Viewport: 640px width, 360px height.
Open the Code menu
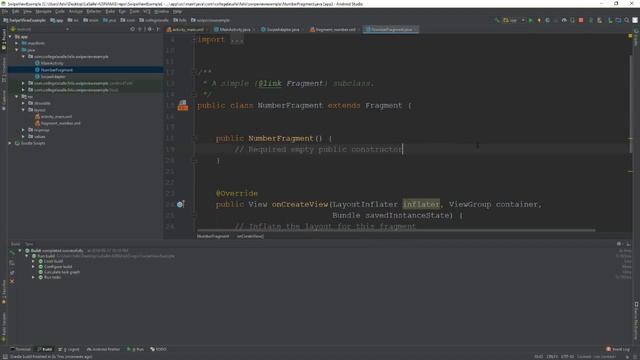[x=60, y=12]
